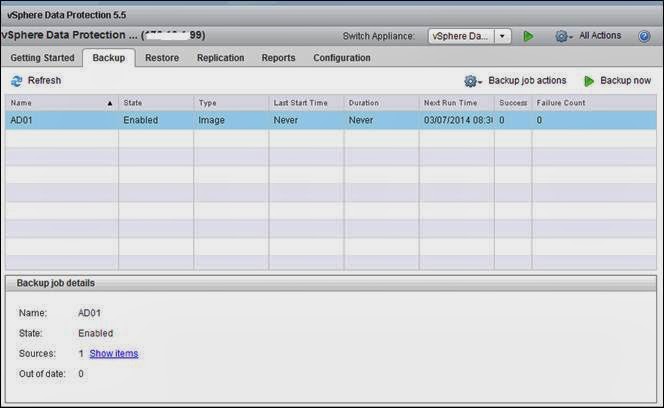Expand the Switch Appliance dropdown arrow

502,36
